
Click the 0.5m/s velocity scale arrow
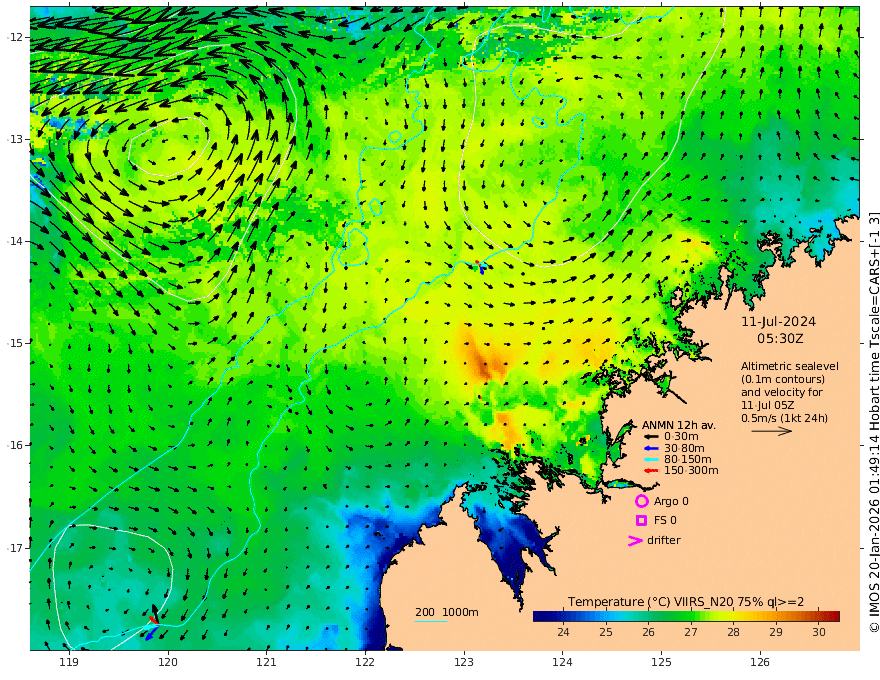click(x=772, y=431)
